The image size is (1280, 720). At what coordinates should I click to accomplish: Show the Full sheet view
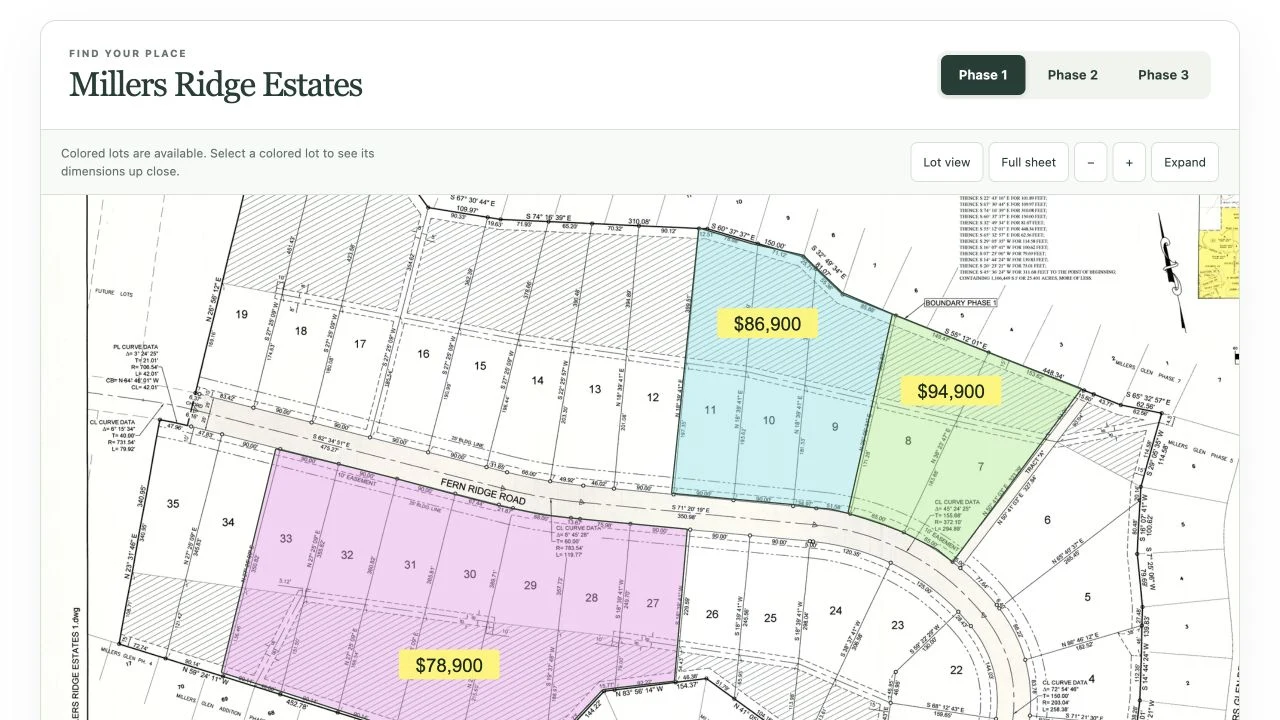(x=1029, y=162)
